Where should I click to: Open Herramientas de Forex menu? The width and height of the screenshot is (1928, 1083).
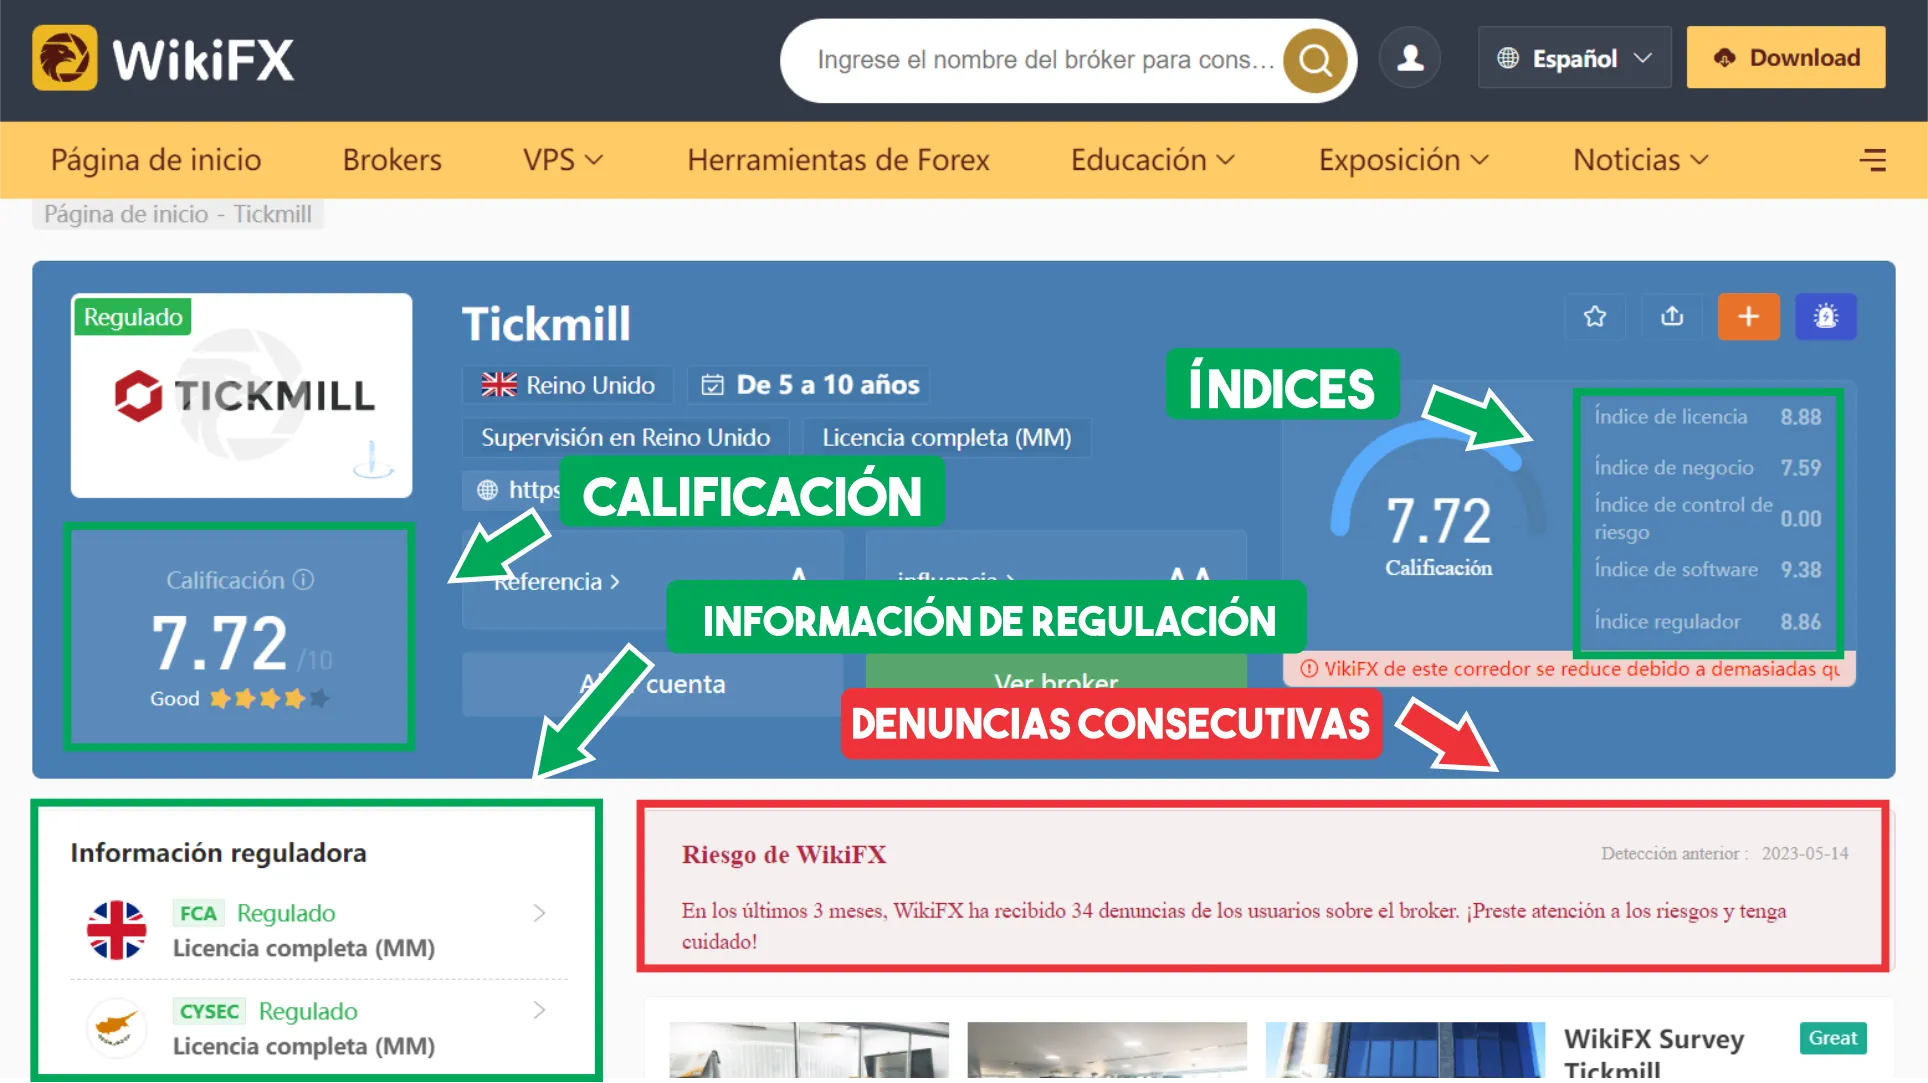(x=838, y=160)
